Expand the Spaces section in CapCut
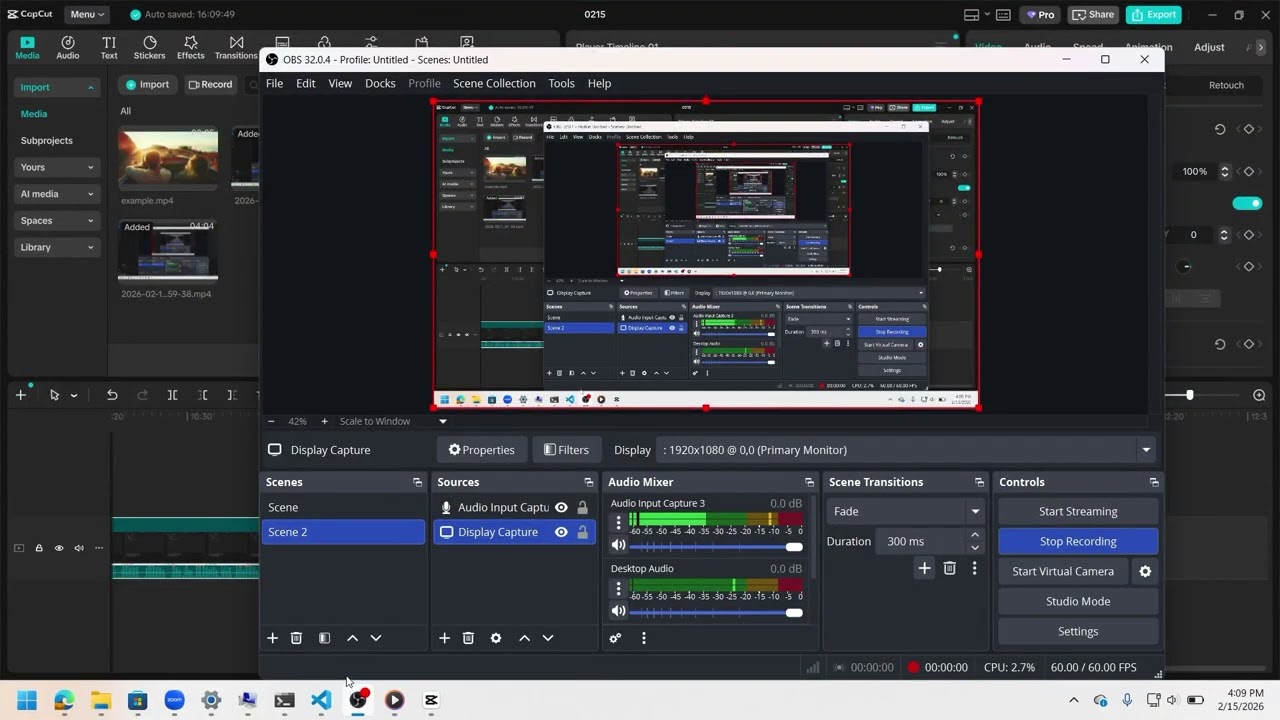This screenshot has height=720, width=1280. tap(57, 220)
